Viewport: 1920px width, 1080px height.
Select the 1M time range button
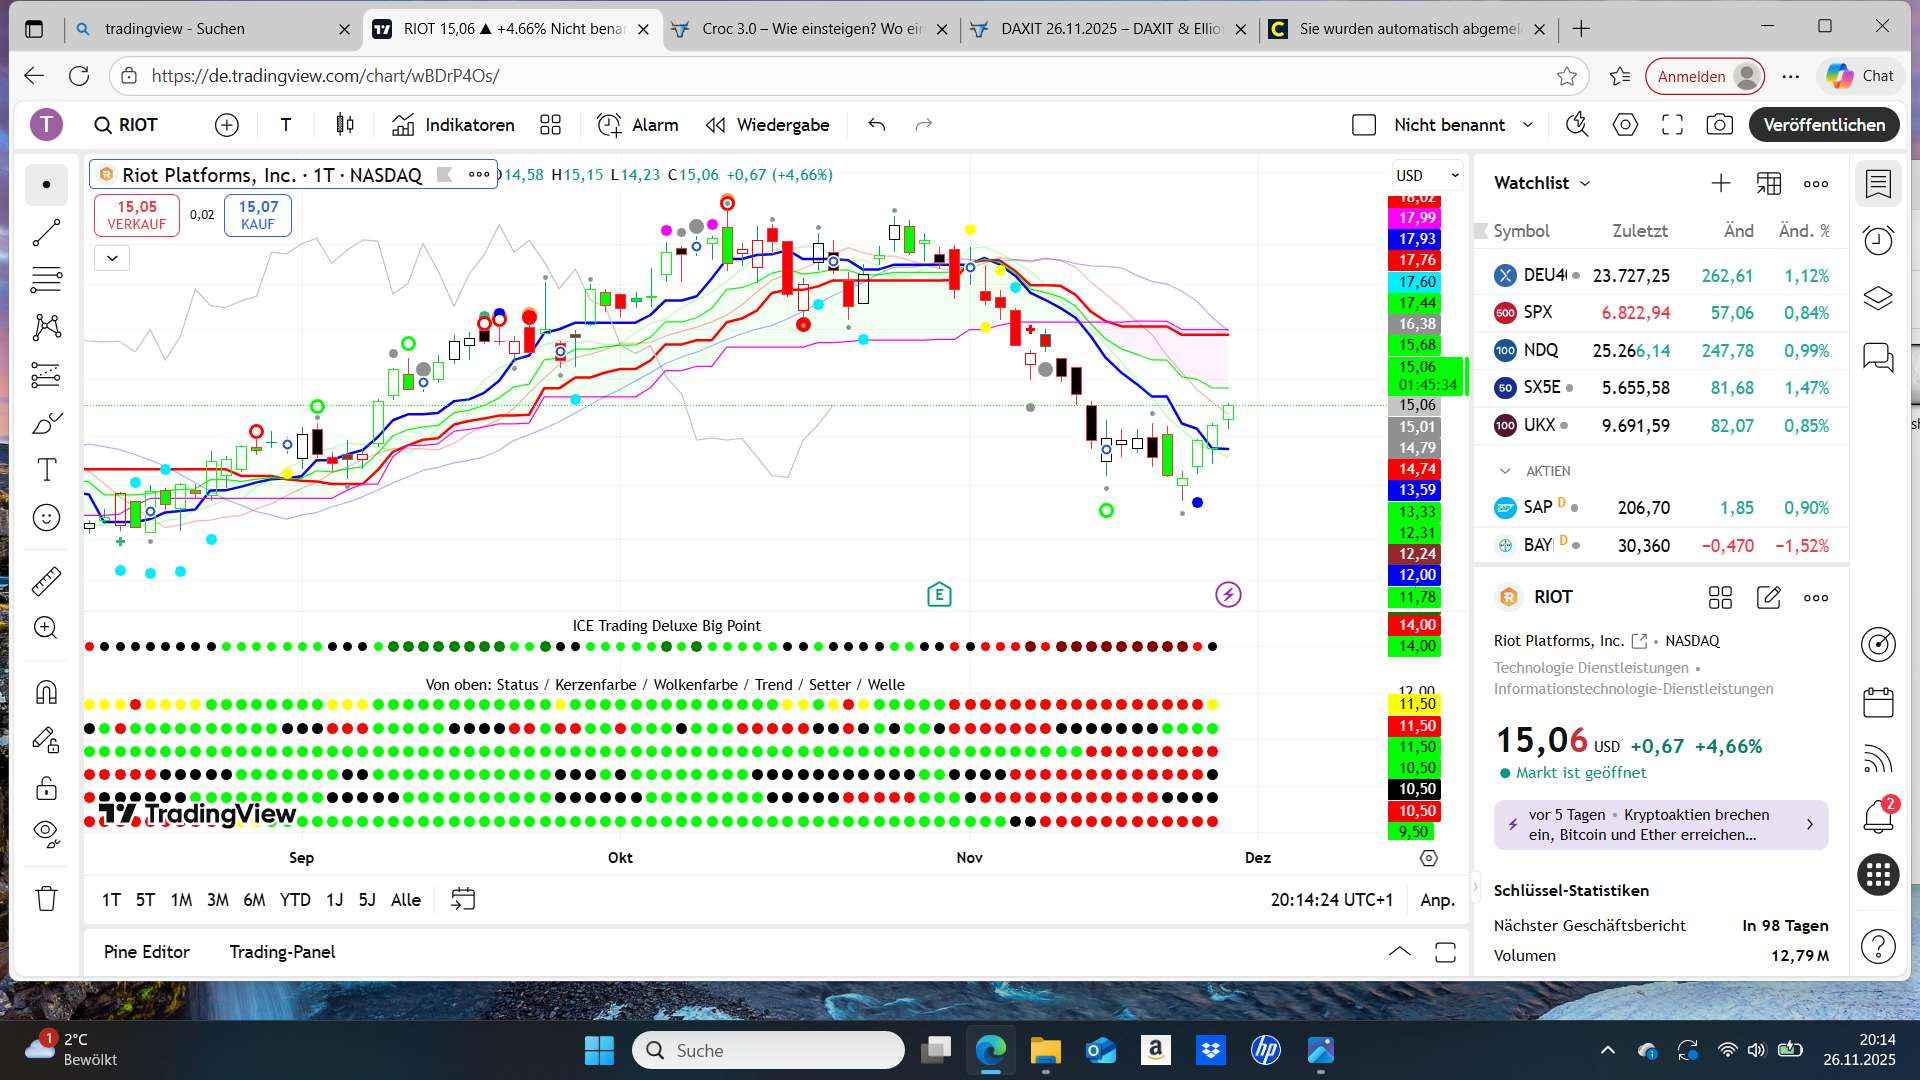pyautogui.click(x=181, y=900)
